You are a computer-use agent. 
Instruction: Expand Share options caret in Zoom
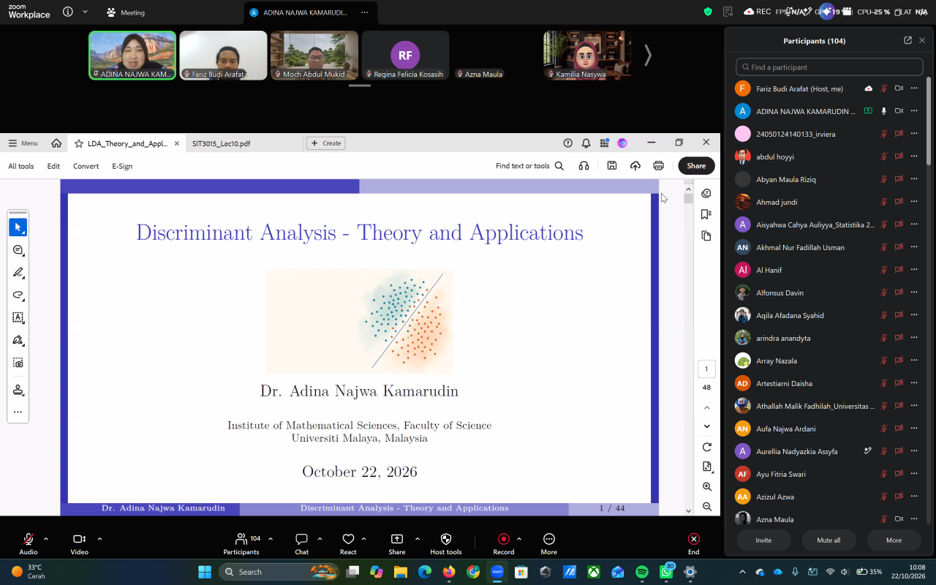coord(417,539)
